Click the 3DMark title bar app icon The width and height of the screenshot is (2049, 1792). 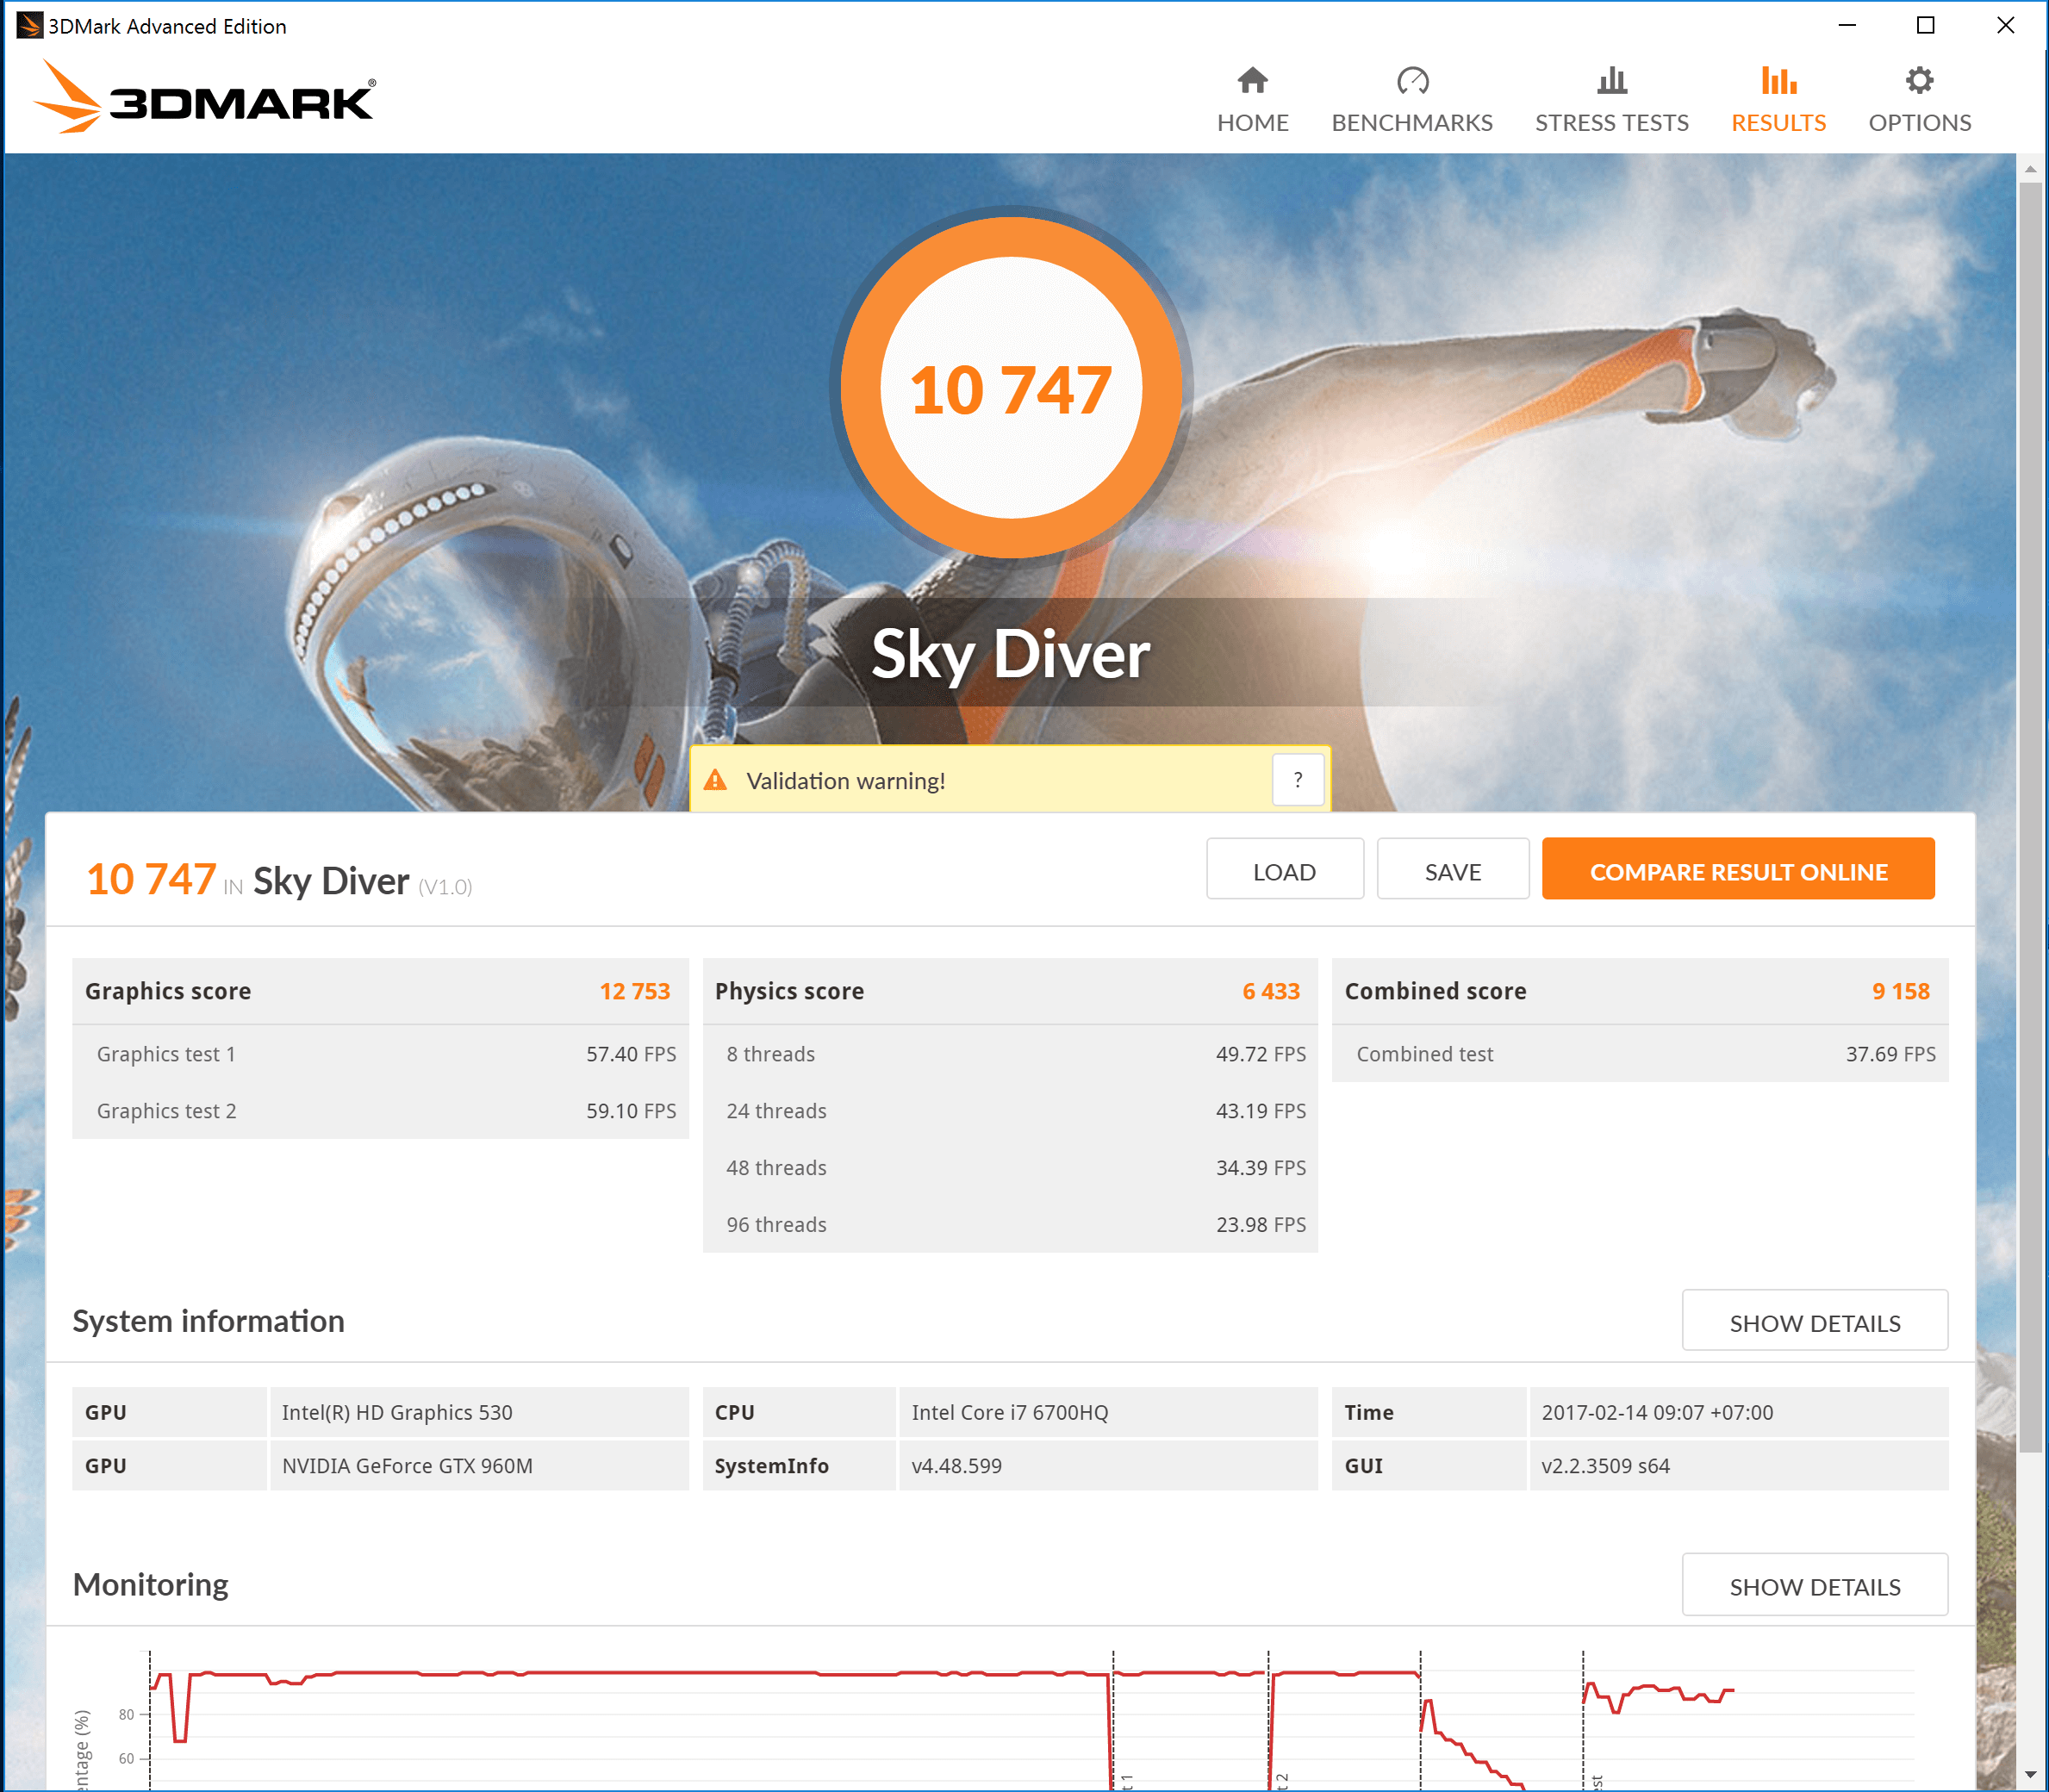coord(29,25)
